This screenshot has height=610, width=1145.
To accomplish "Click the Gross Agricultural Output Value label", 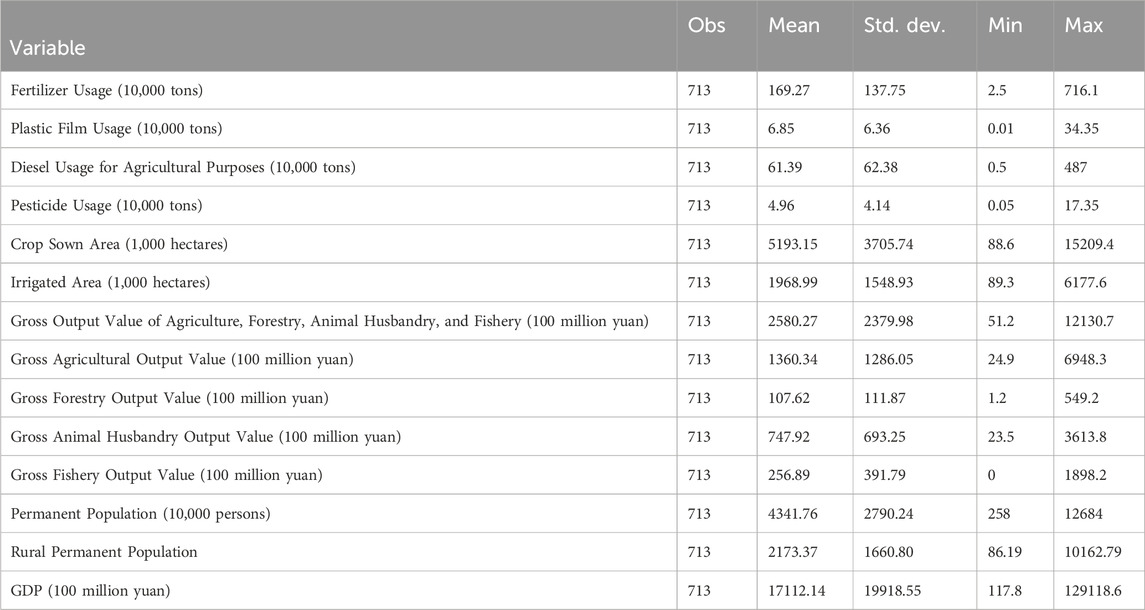I will 182,359.
